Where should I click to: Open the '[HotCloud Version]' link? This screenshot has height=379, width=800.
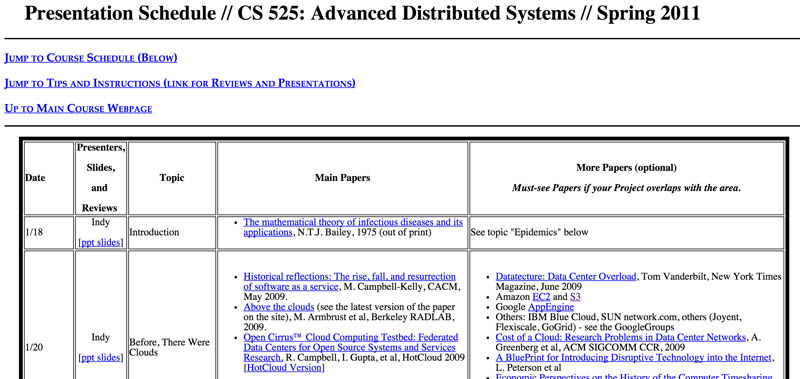pyautogui.click(x=284, y=368)
